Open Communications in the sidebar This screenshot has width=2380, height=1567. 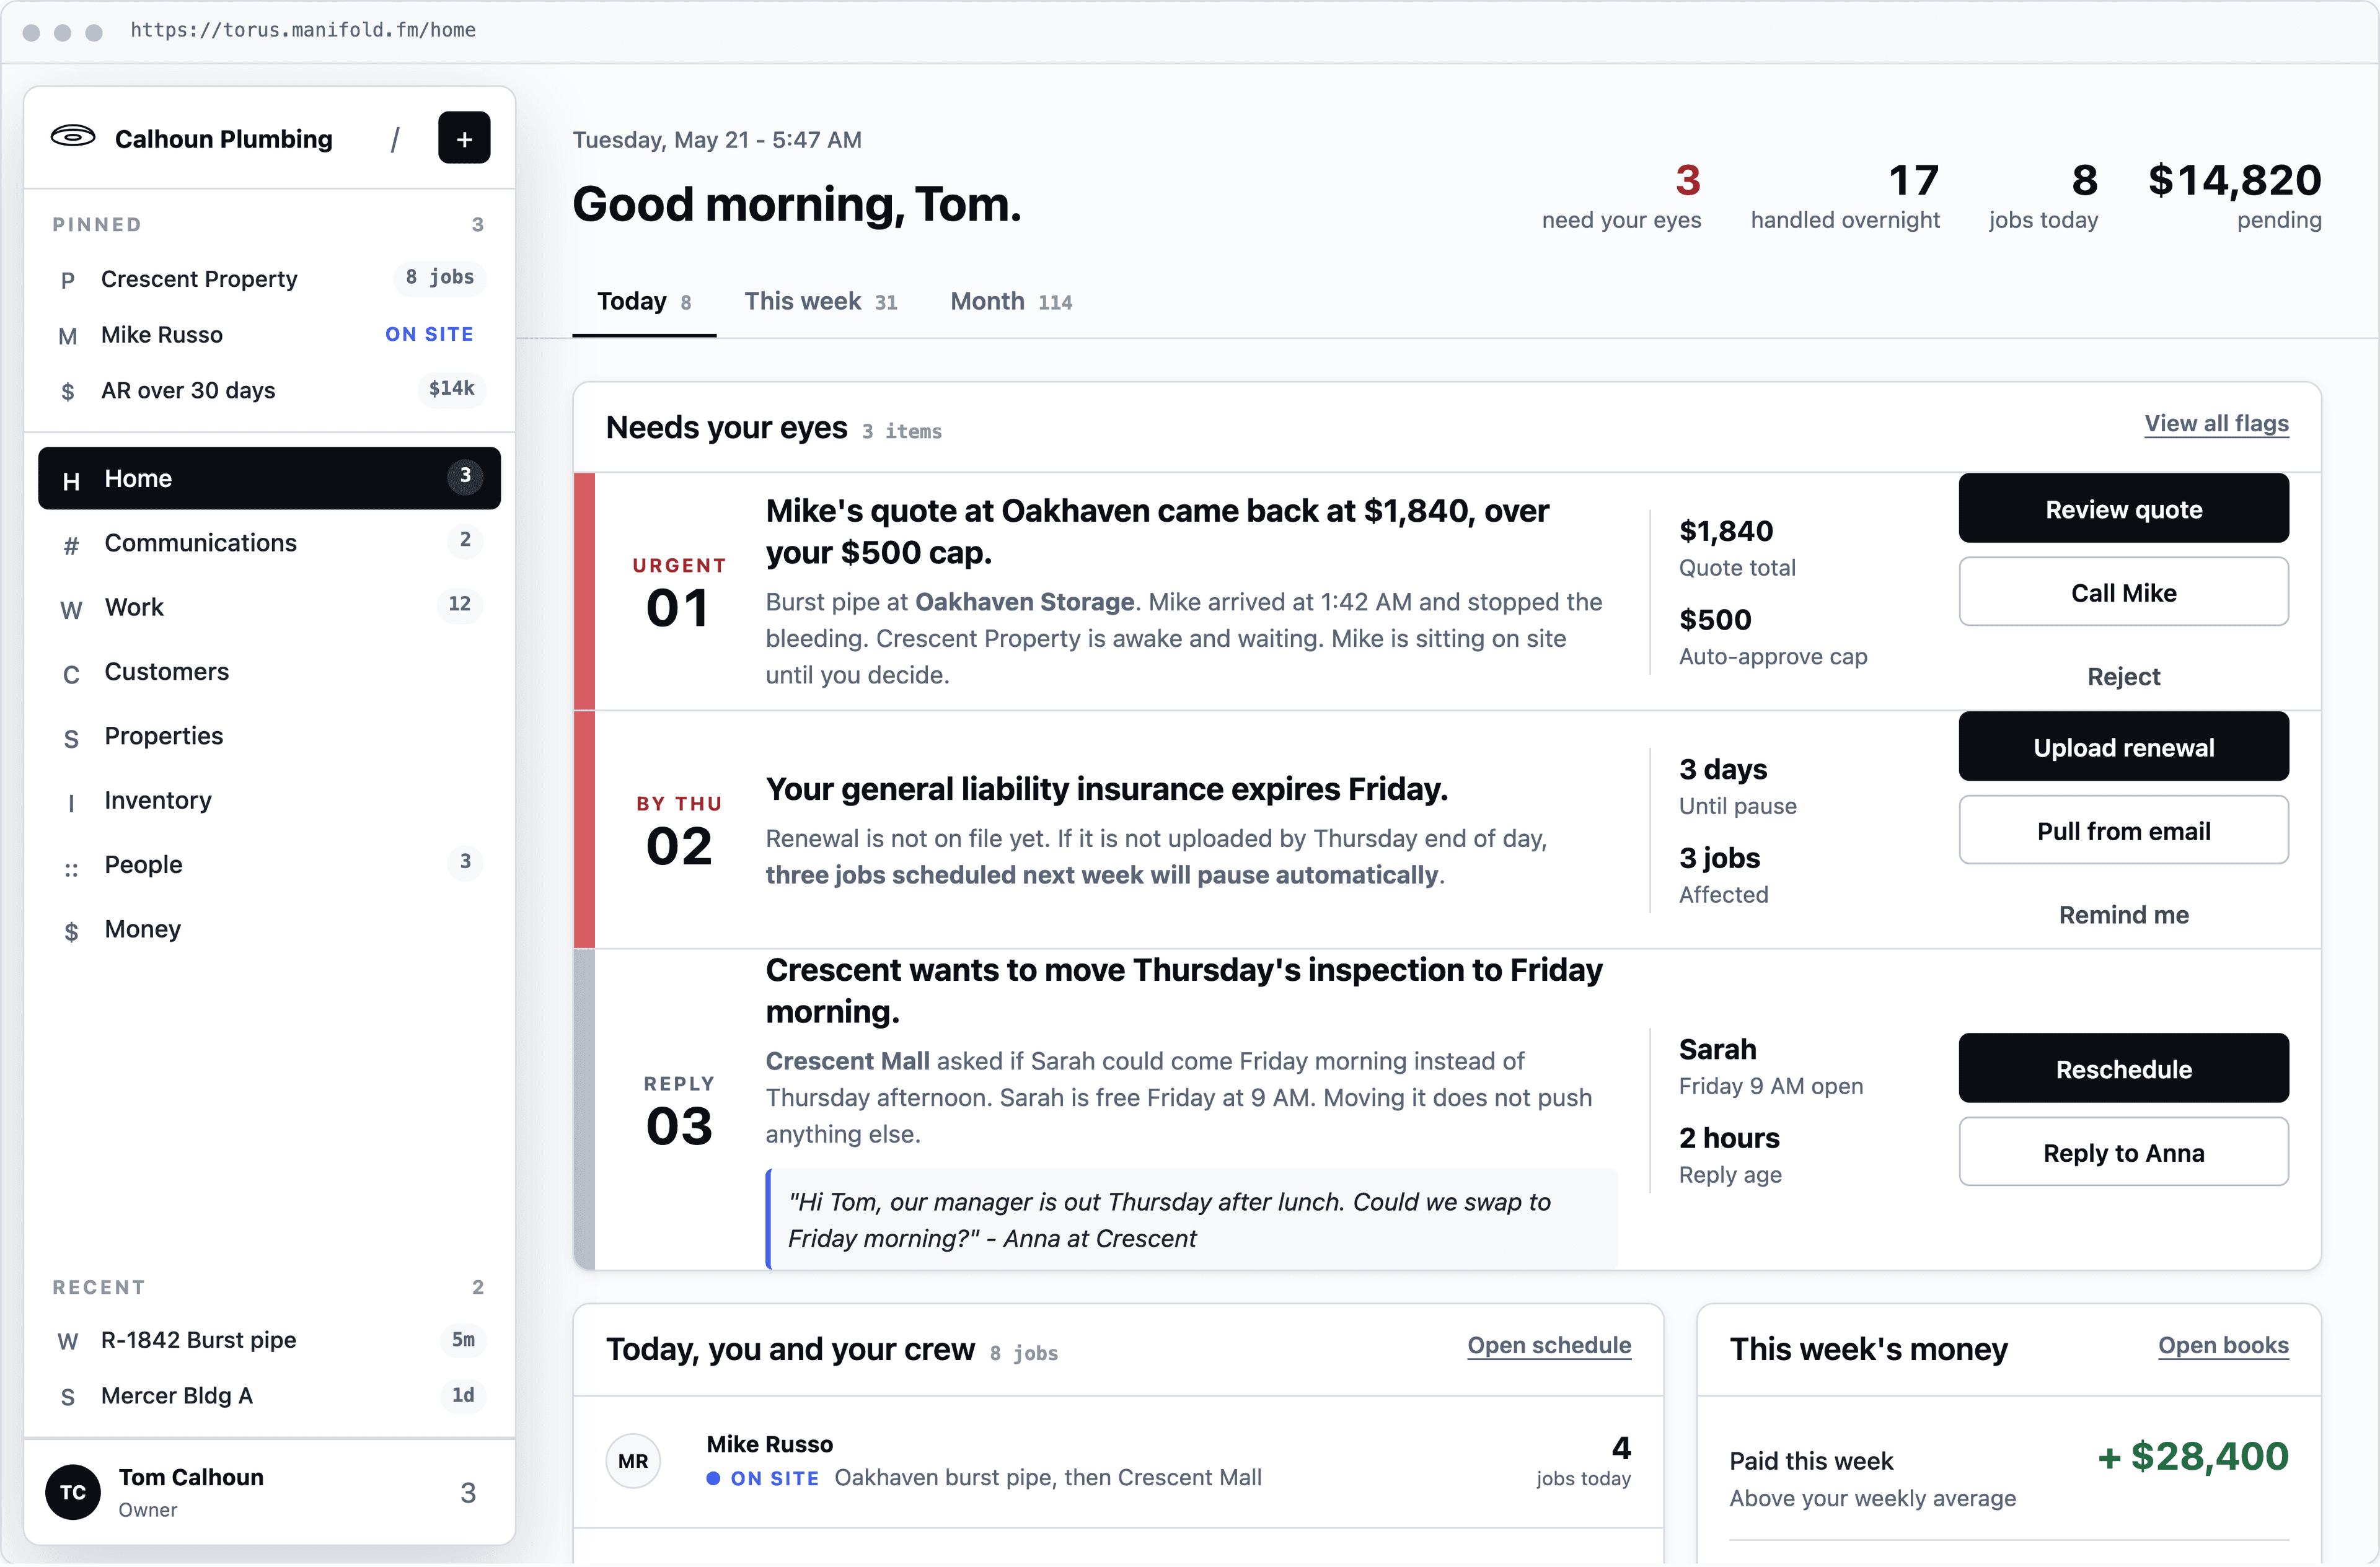tap(269, 543)
